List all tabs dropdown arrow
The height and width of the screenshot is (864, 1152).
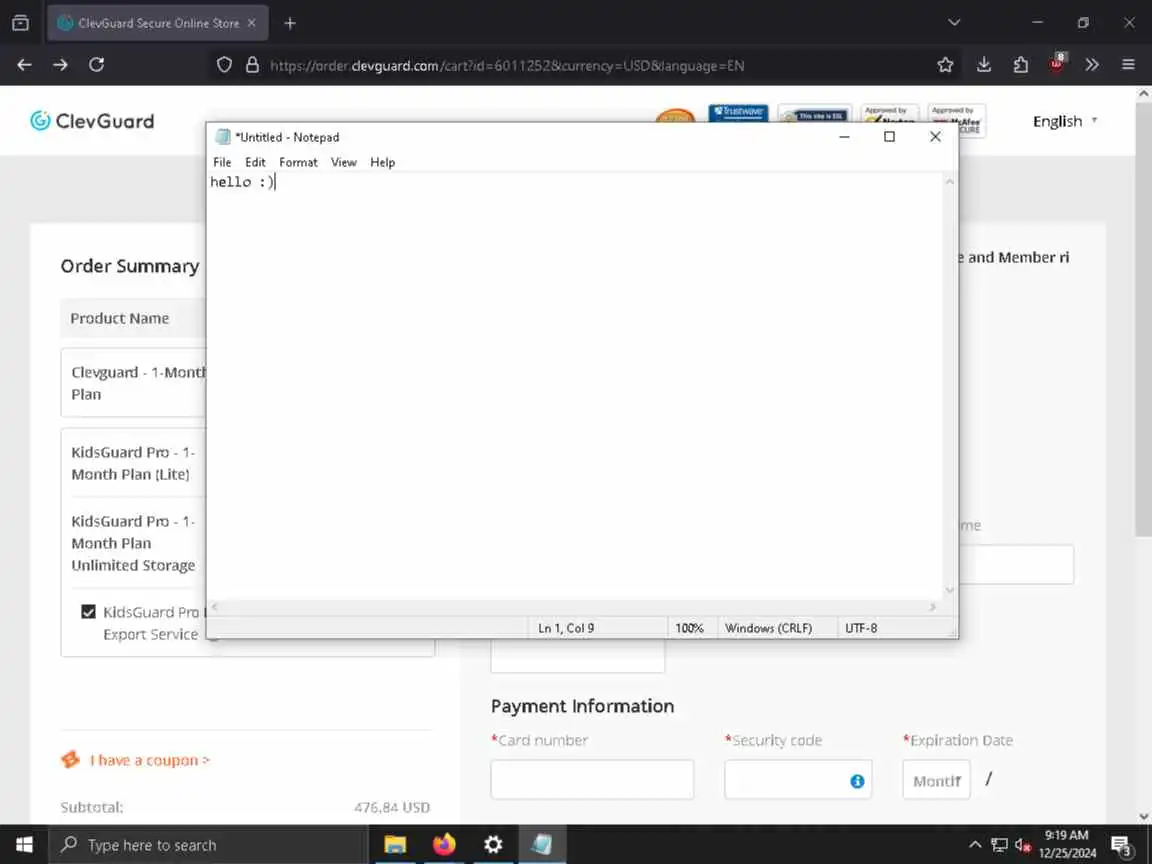[x=954, y=22]
